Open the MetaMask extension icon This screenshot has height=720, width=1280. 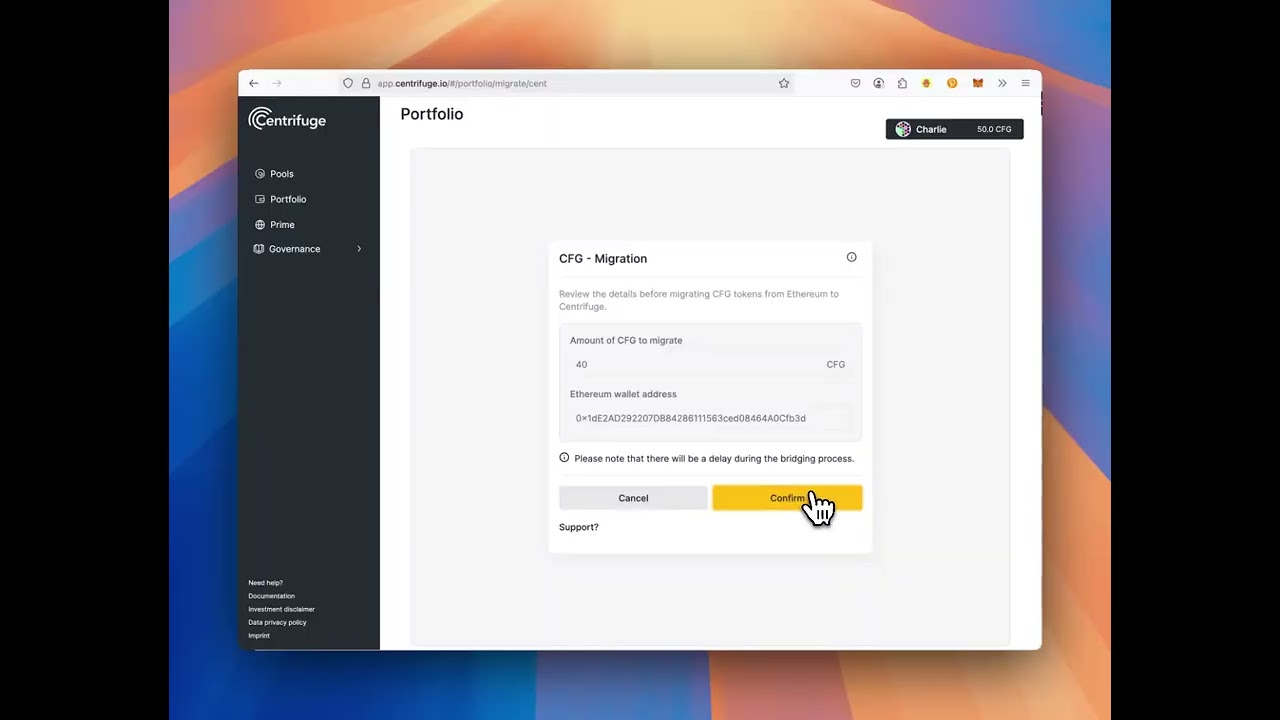click(977, 83)
